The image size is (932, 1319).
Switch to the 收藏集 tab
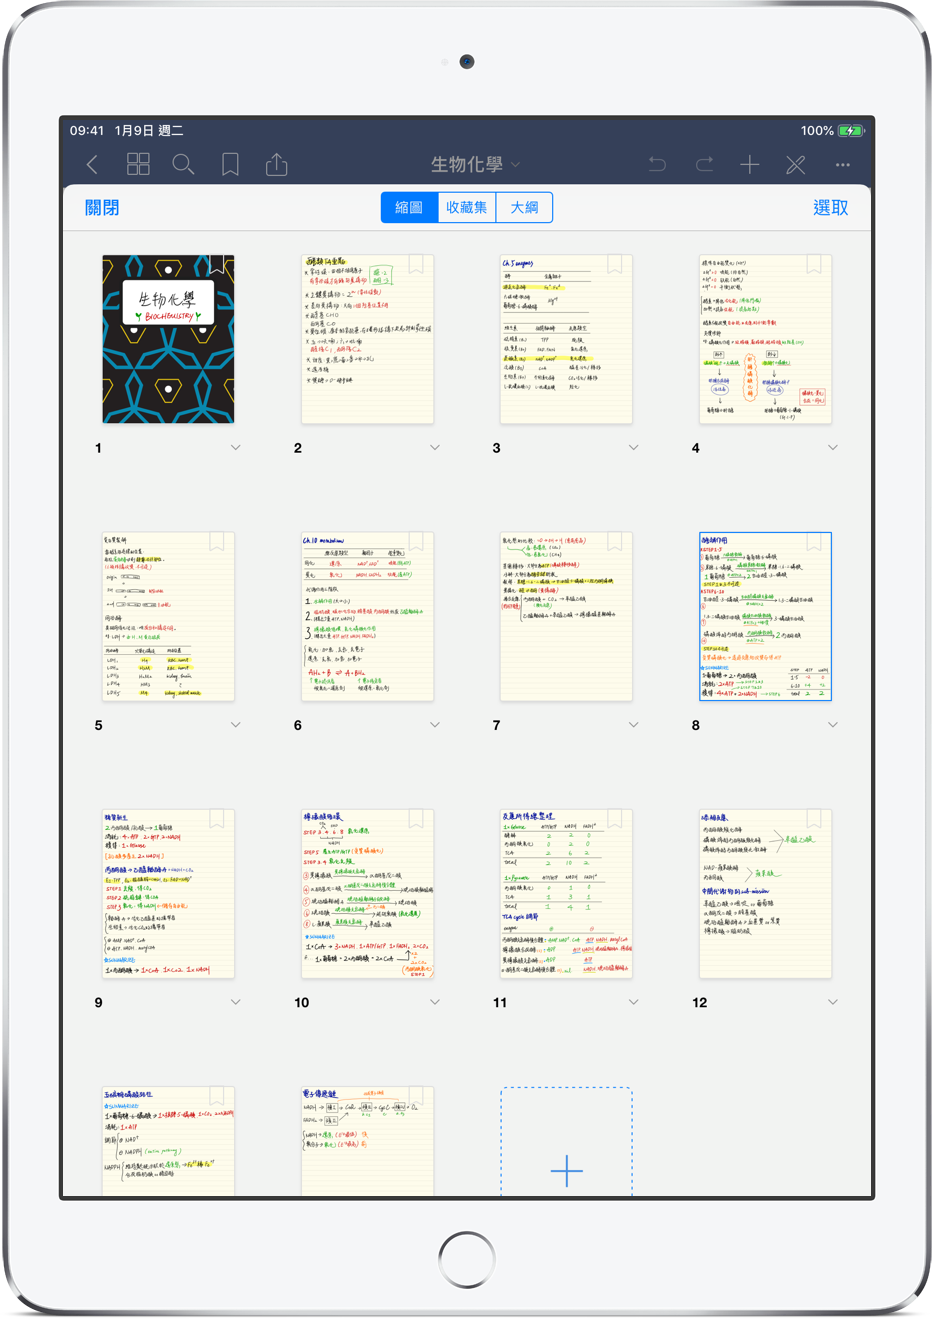(x=467, y=207)
